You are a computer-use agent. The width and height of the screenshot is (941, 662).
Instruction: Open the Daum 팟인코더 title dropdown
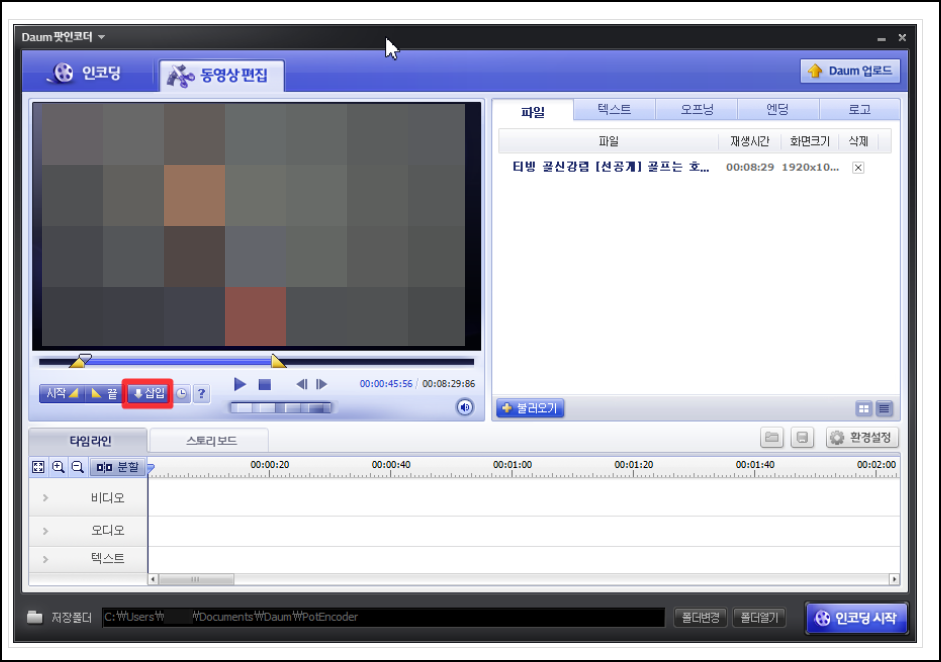tap(101, 37)
